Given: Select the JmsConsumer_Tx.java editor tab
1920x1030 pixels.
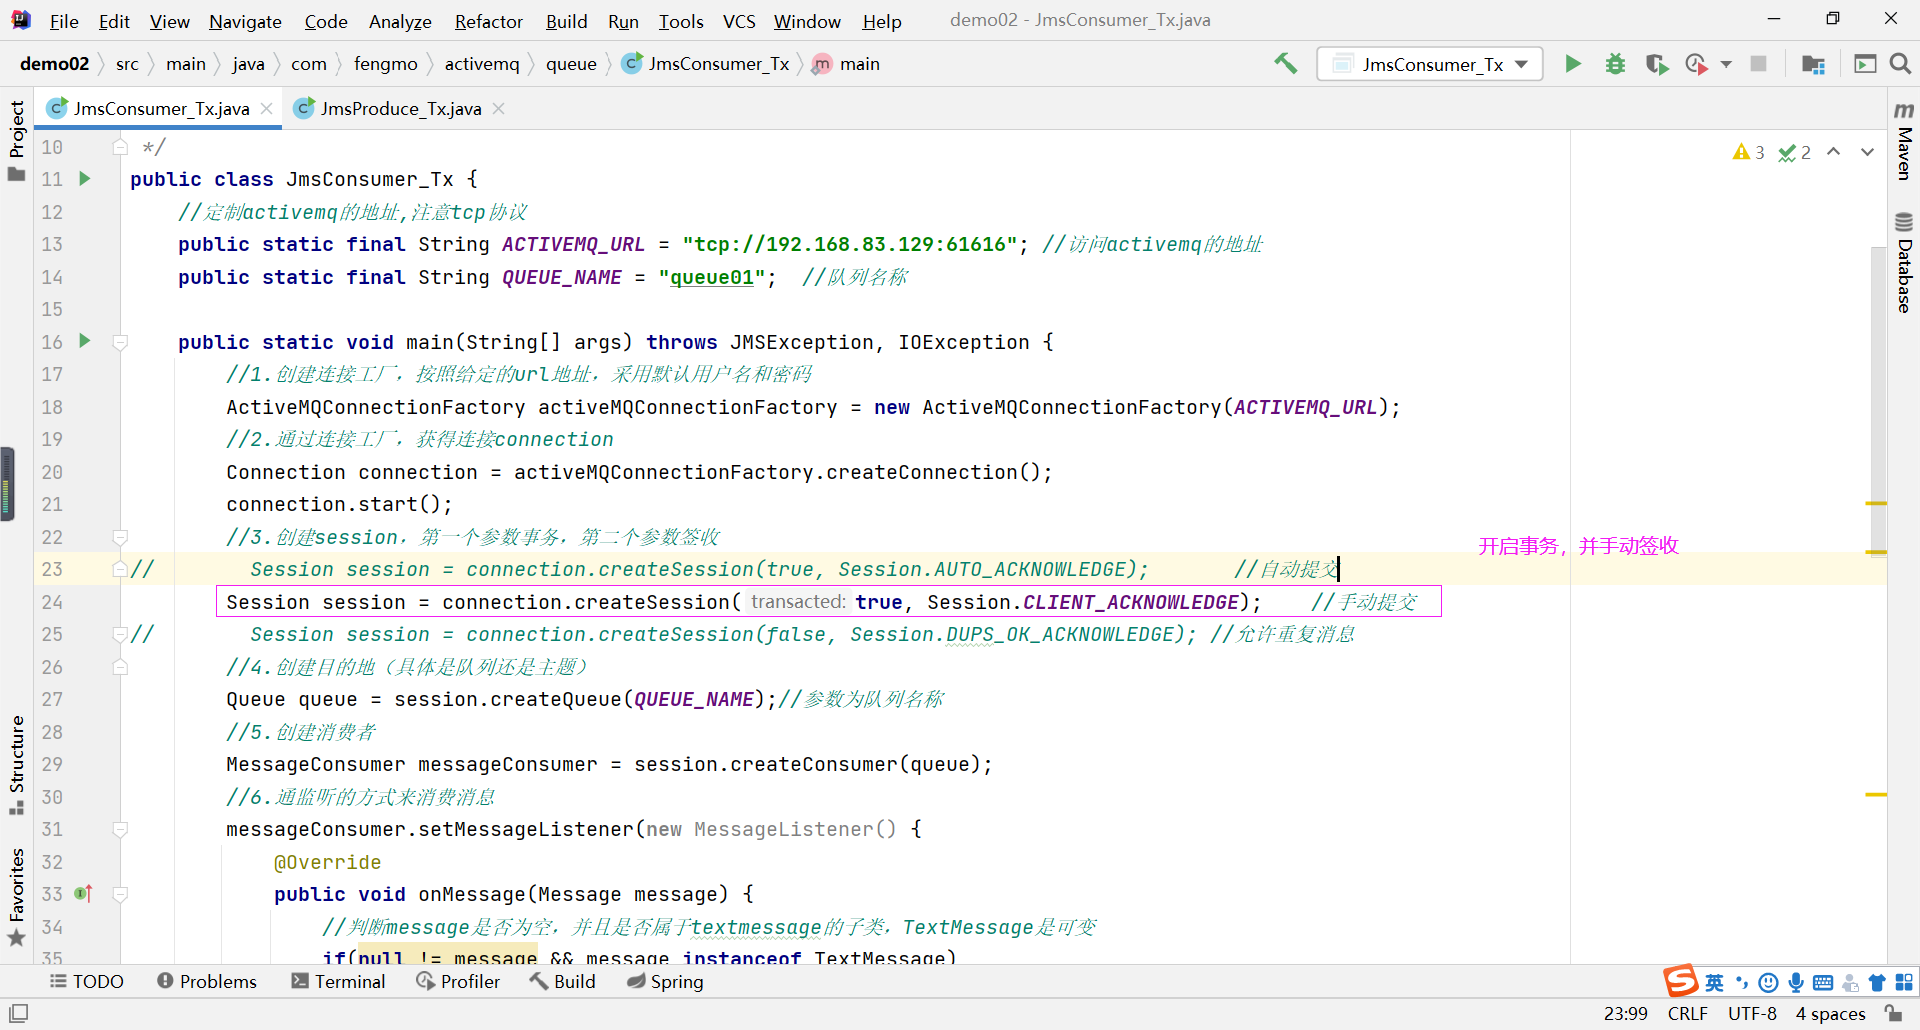Looking at the screenshot, I should [x=160, y=108].
